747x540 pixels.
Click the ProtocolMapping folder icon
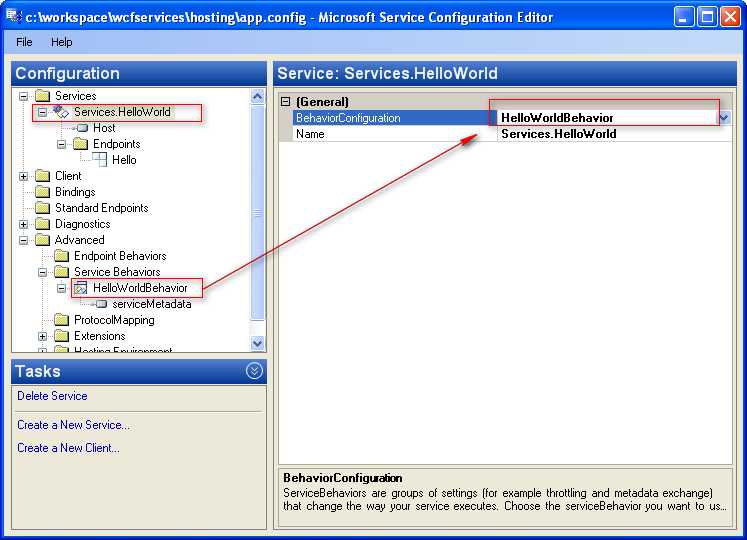61,320
